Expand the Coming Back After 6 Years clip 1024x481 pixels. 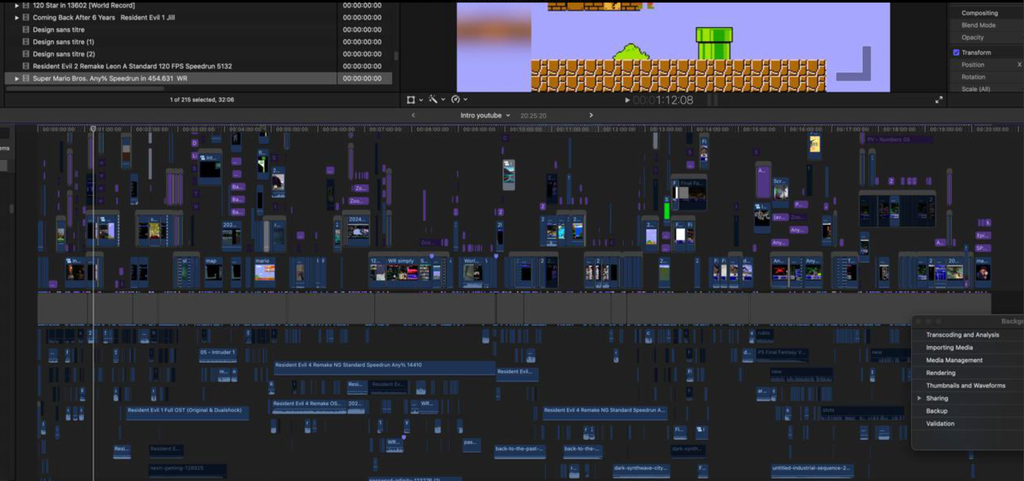(17, 17)
